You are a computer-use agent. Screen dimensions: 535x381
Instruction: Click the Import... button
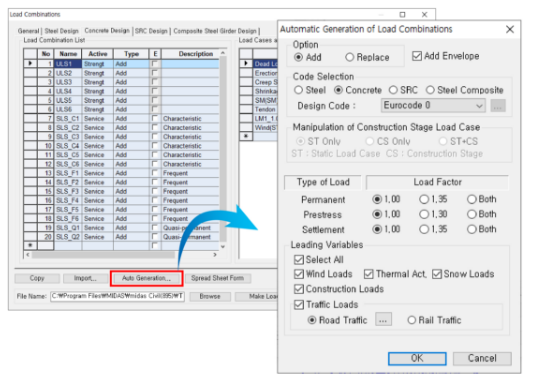[85, 278]
